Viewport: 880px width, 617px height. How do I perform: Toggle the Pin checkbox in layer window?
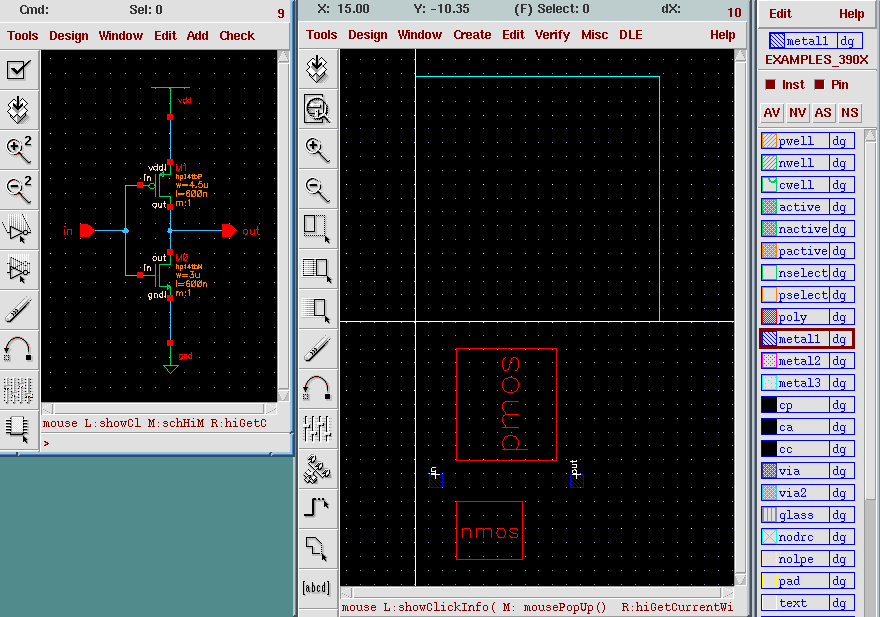[819, 85]
